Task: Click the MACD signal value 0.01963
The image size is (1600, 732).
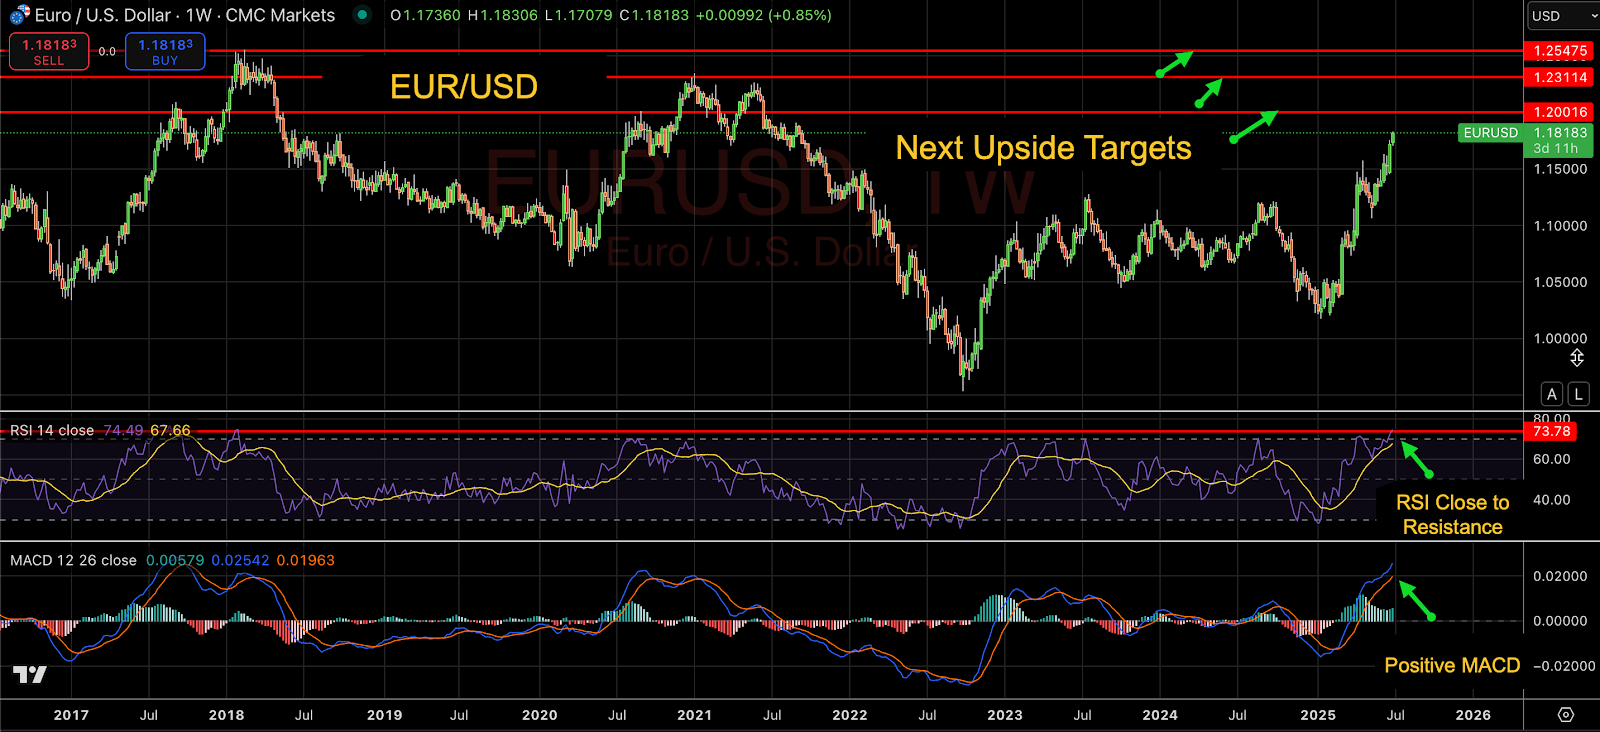Action: tap(306, 560)
